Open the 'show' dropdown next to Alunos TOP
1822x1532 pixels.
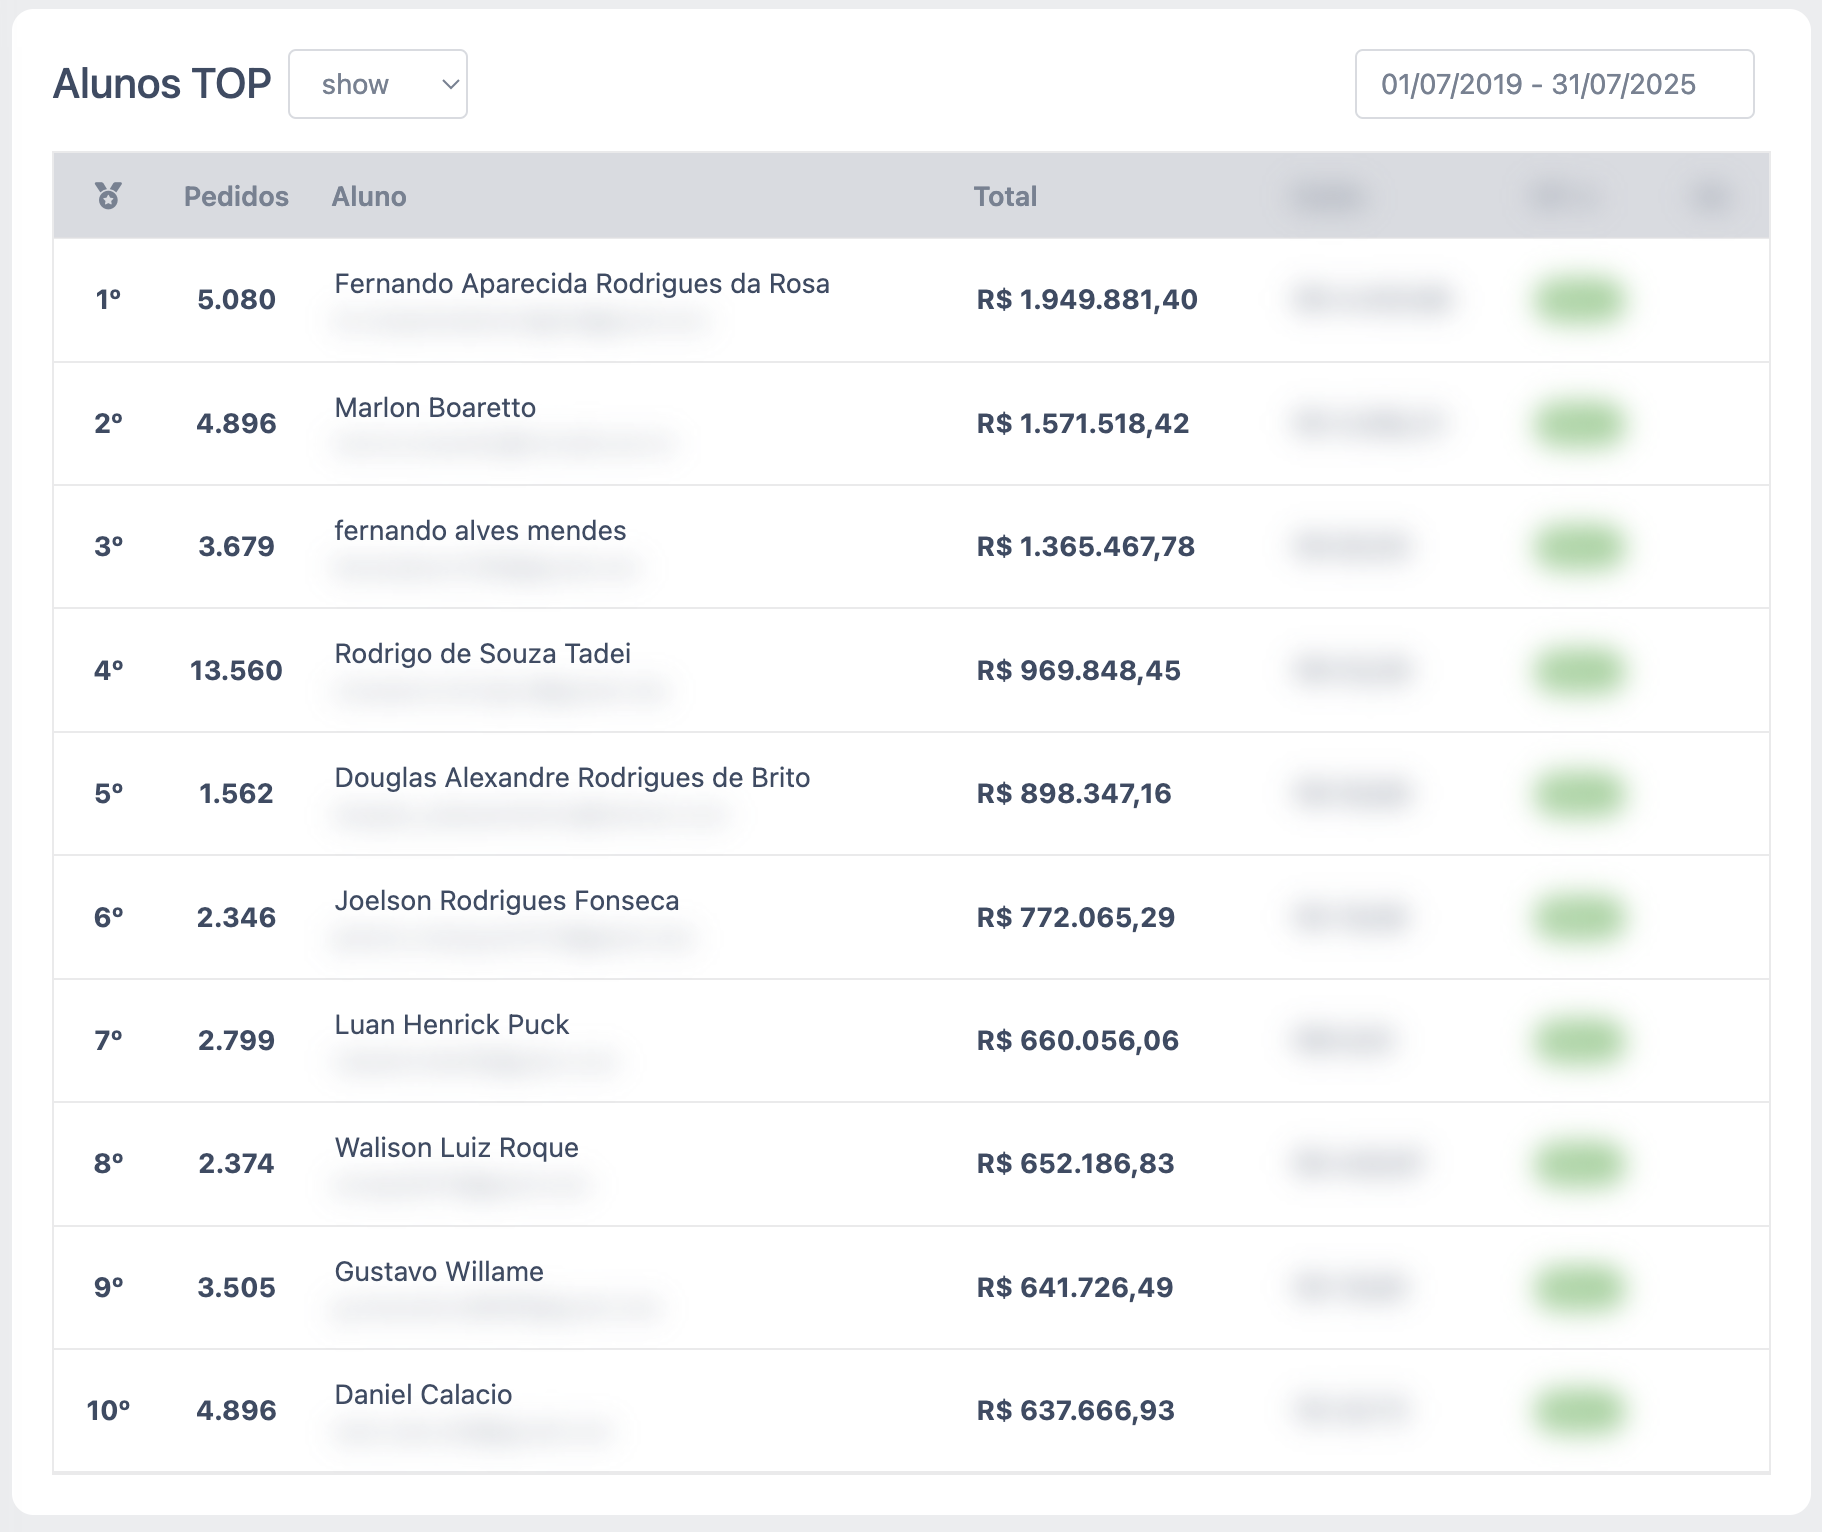coord(378,84)
